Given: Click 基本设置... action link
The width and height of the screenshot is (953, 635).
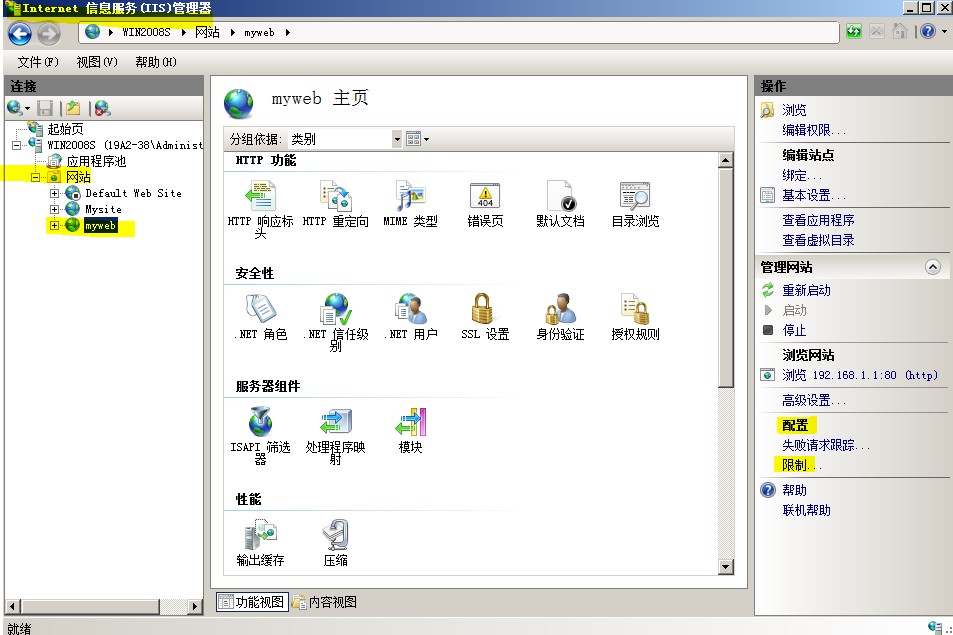Looking at the screenshot, I should point(814,196).
